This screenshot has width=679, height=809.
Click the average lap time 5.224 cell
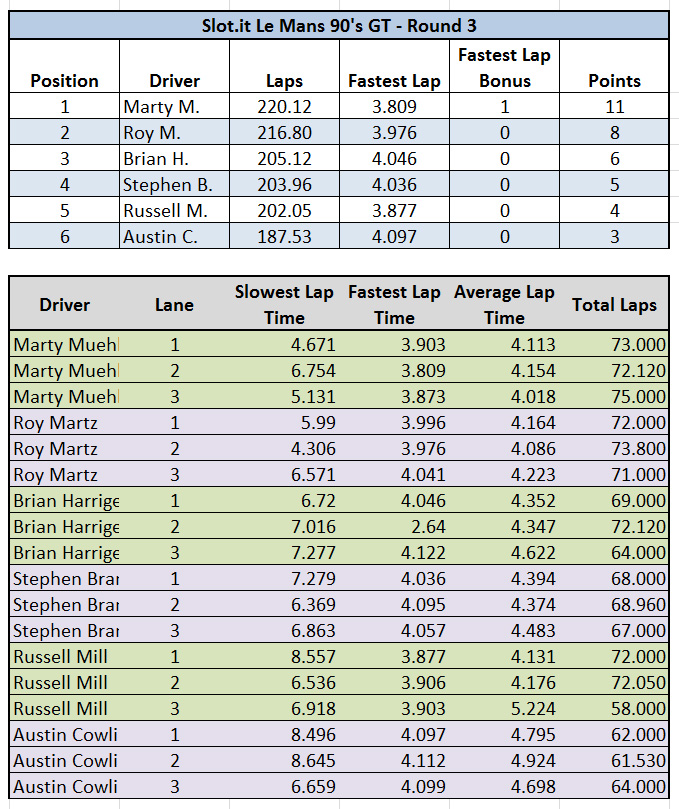tap(504, 709)
